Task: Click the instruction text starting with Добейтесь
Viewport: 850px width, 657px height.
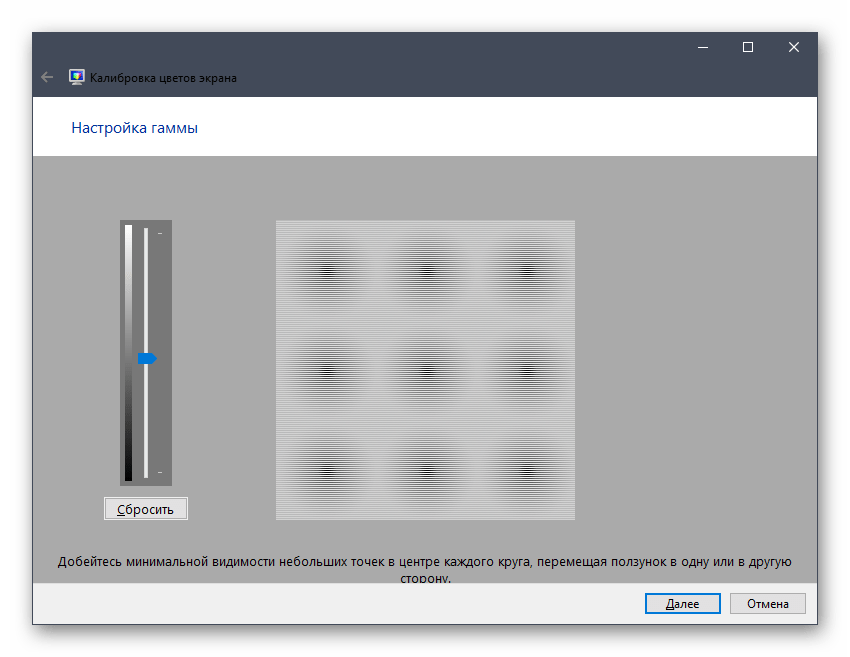Action: 424,563
